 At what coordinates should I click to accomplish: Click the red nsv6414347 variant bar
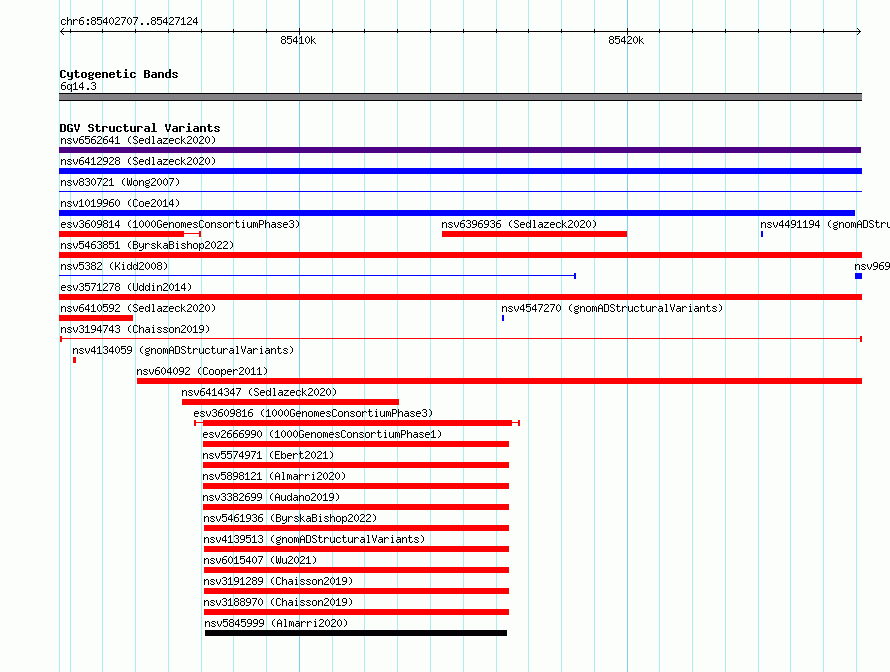coord(290,402)
